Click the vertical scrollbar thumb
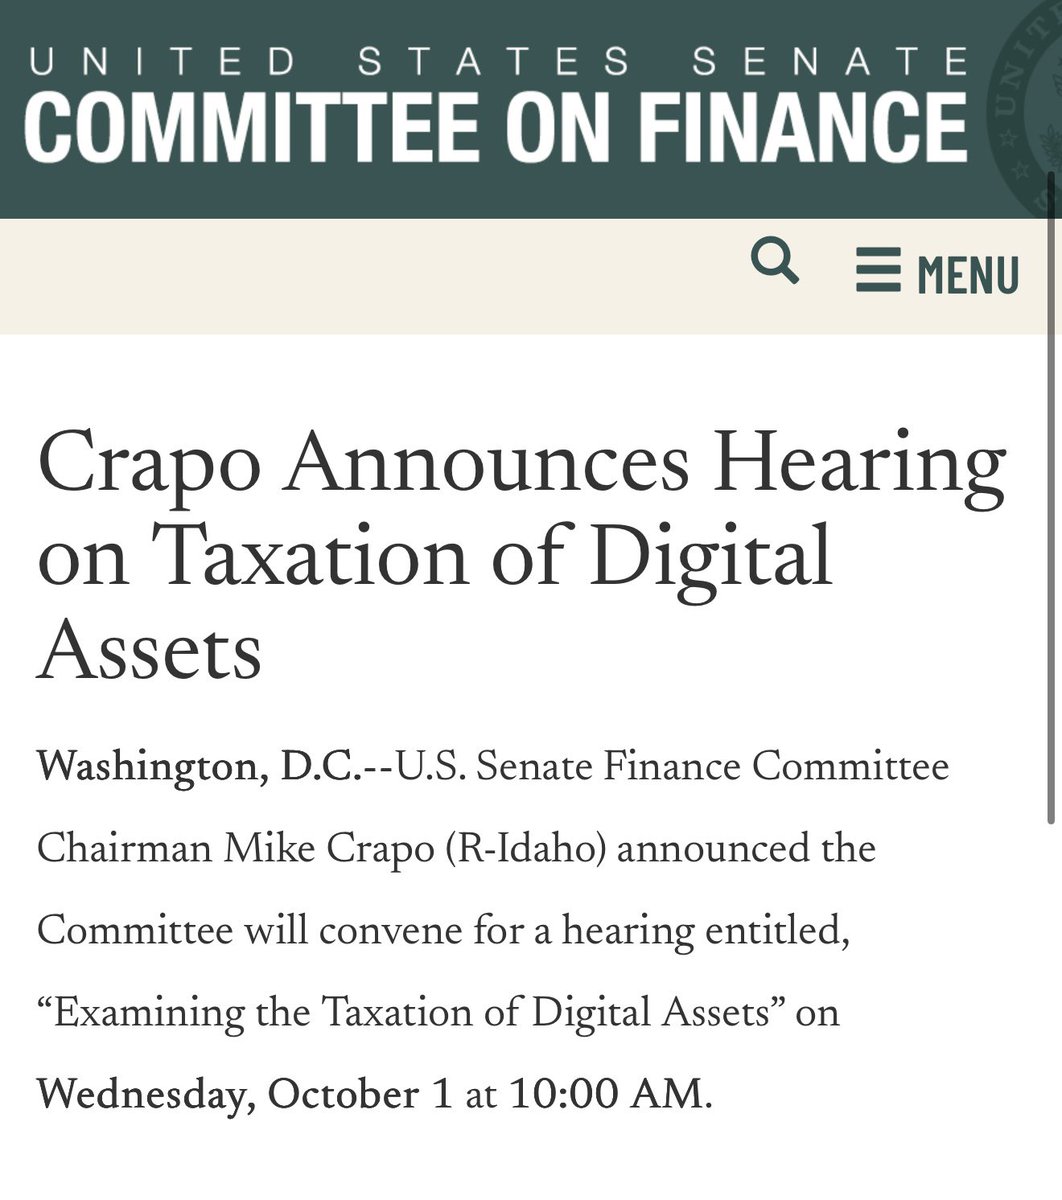This screenshot has width=1062, height=1200. click(1050, 496)
